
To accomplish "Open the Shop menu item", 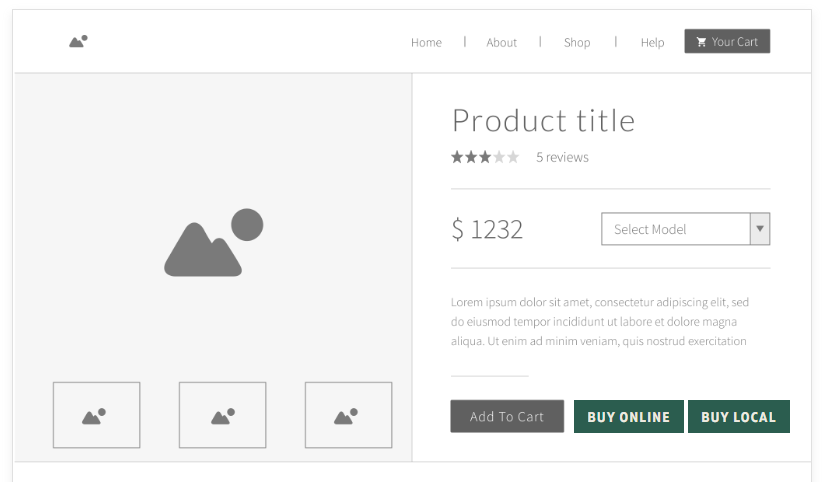I will [577, 42].
